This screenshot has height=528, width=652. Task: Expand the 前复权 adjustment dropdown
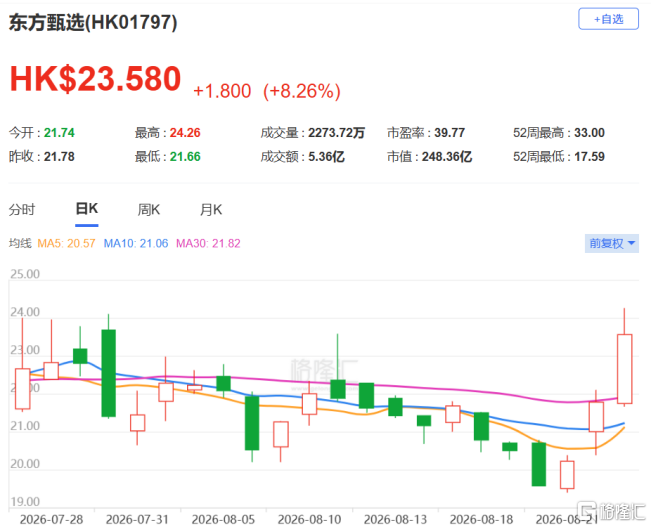click(x=612, y=243)
